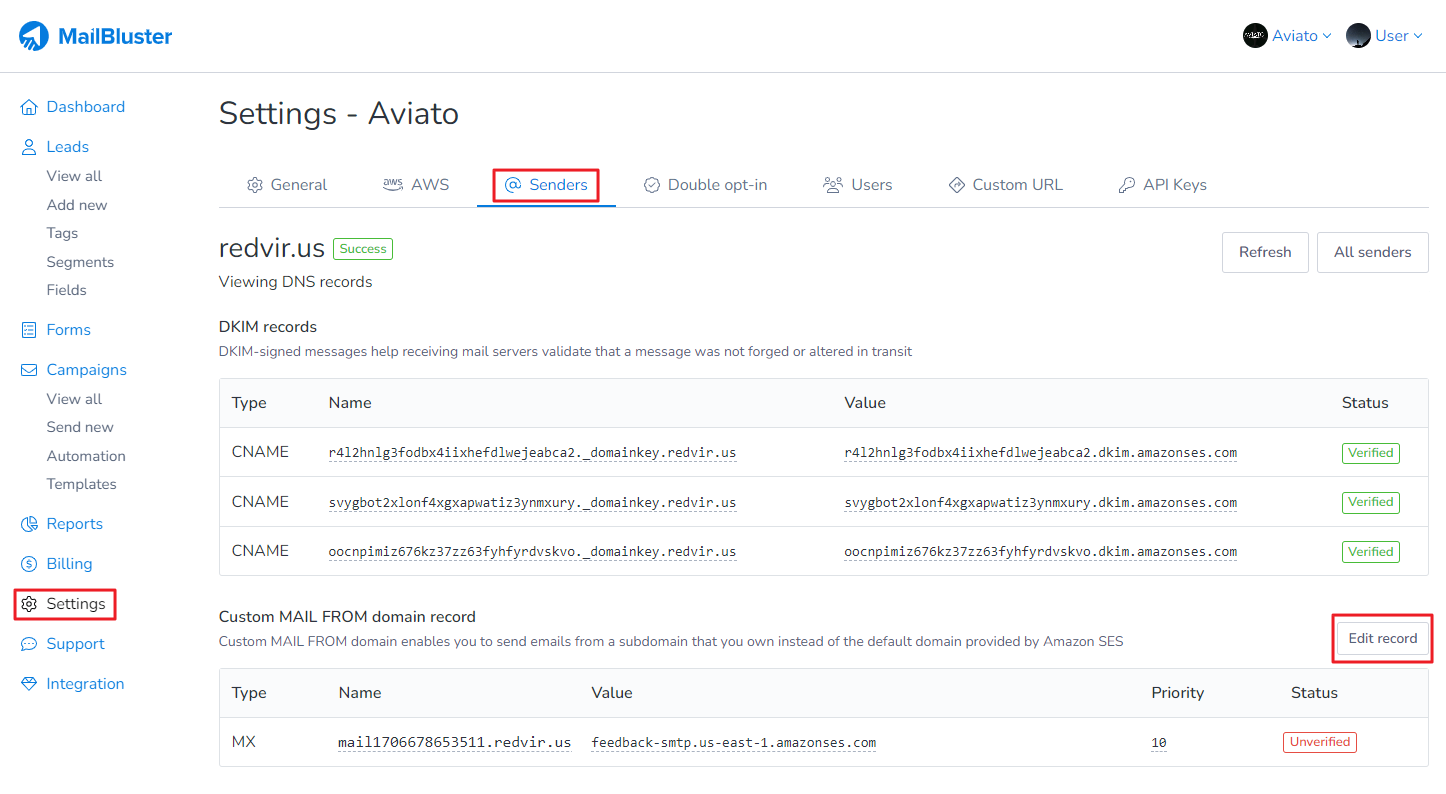Click the Forms icon in sidebar
This screenshot has height=794, width=1446.
[x=29, y=330]
